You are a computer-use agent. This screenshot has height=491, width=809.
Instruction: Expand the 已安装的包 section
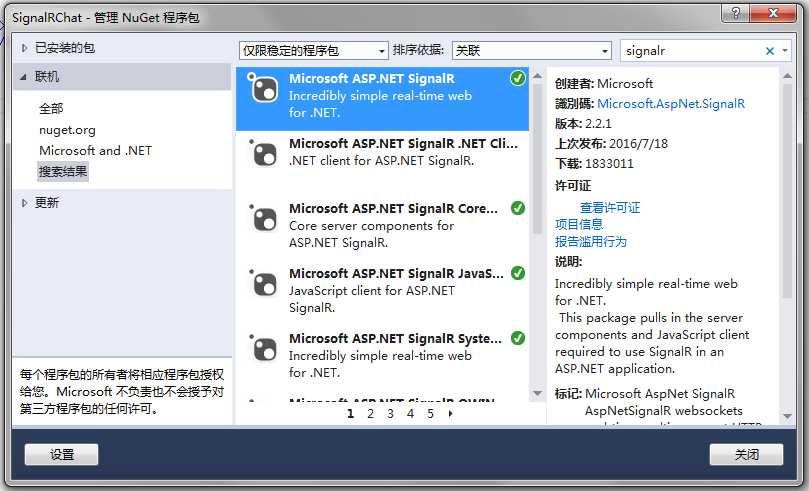point(24,48)
